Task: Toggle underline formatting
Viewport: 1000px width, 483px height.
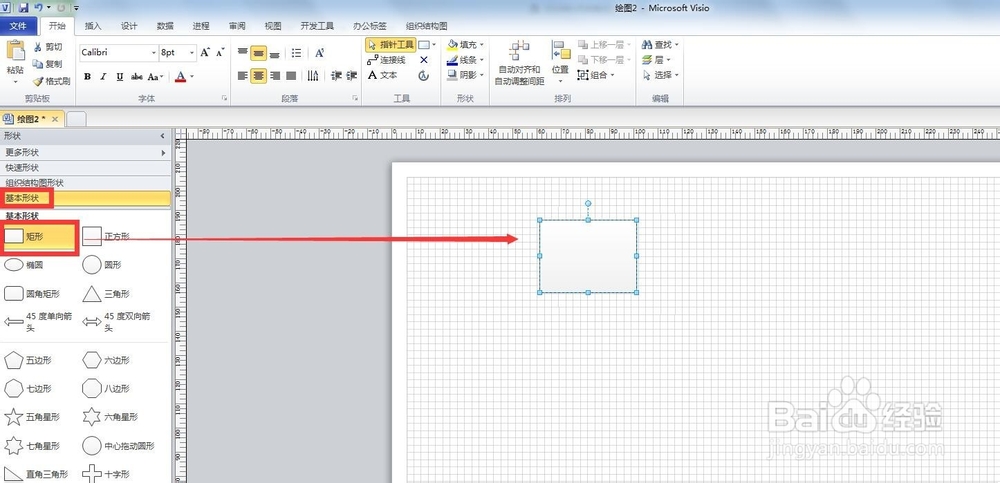Action: click(x=119, y=77)
